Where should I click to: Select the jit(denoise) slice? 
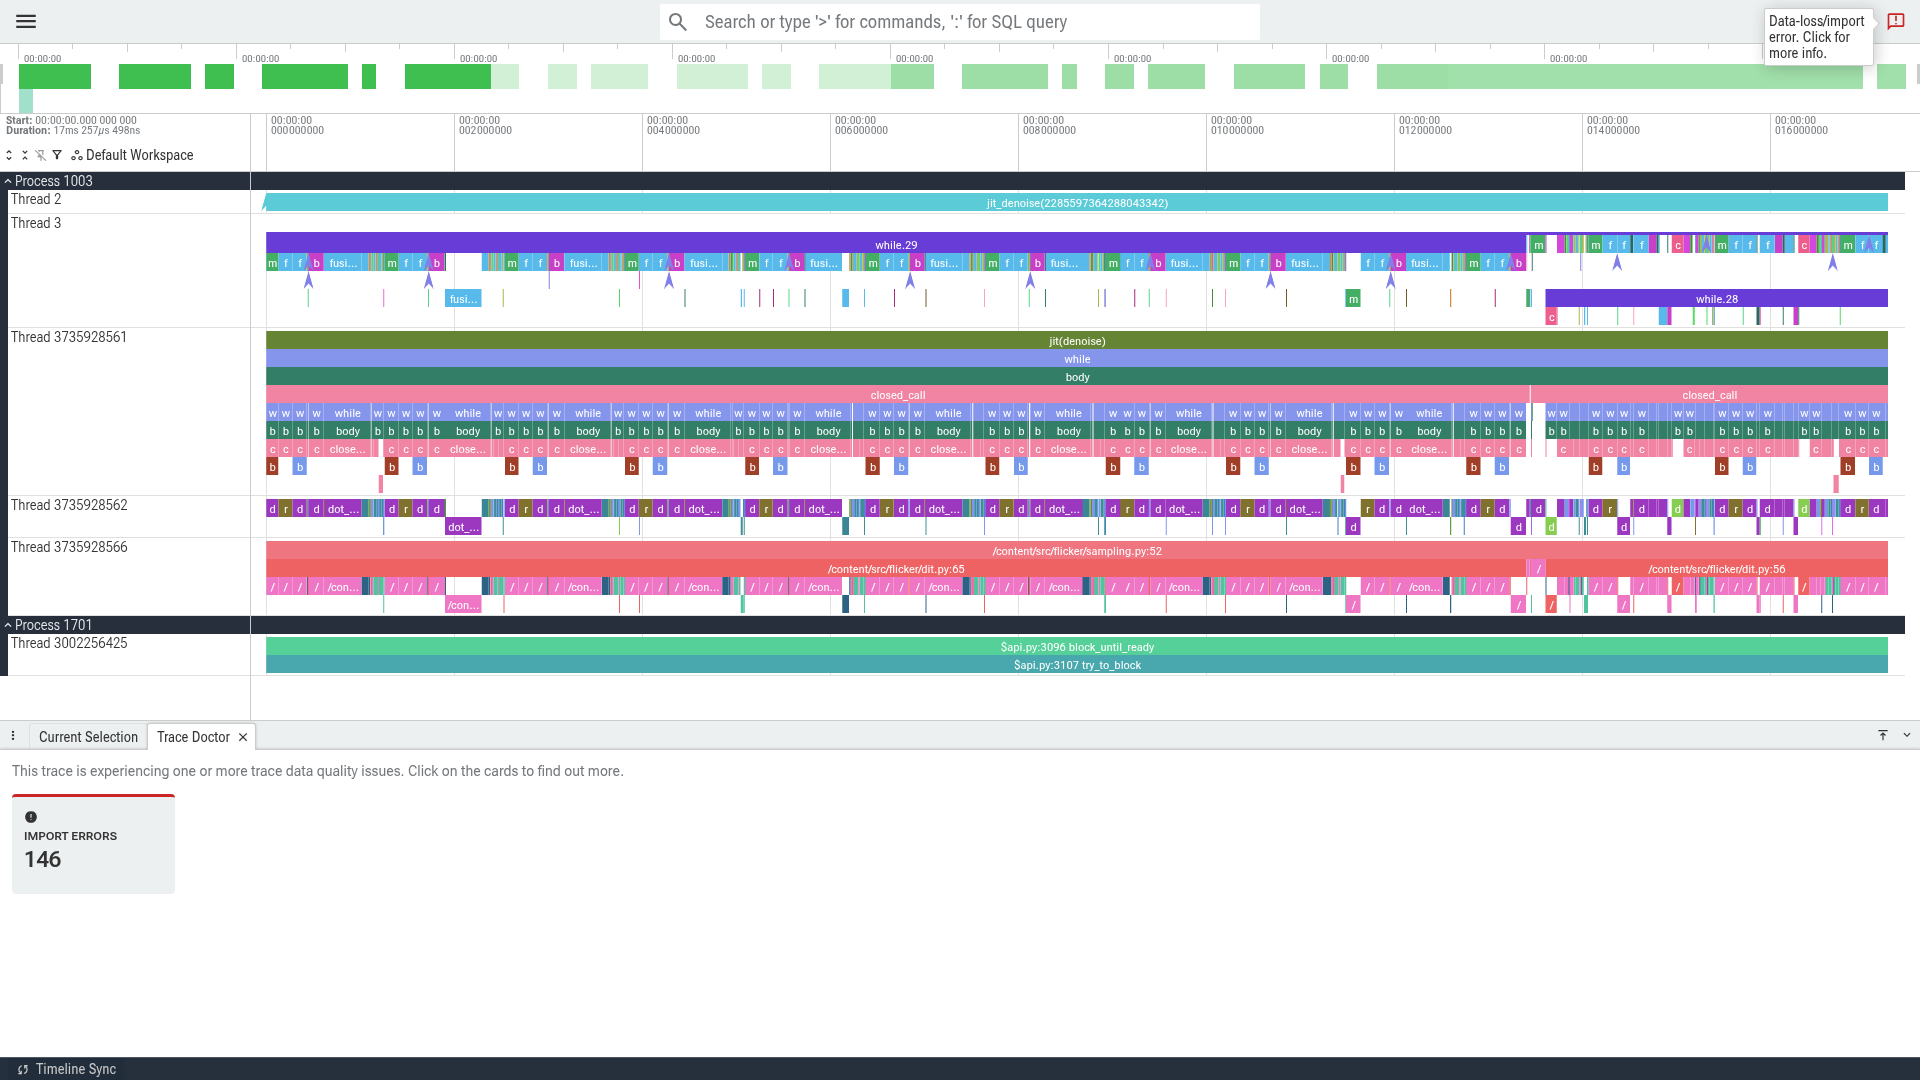(1076, 341)
